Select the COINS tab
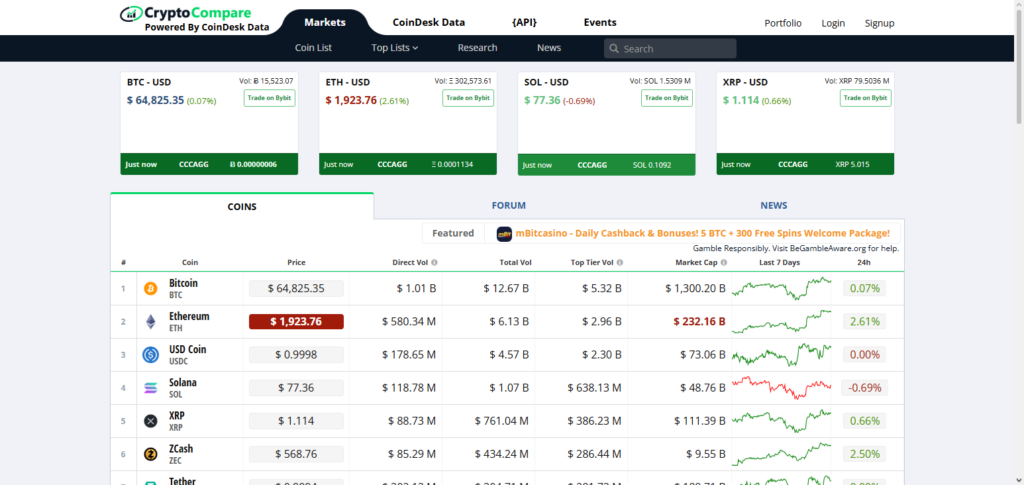The height and width of the screenshot is (485, 1024). point(242,206)
